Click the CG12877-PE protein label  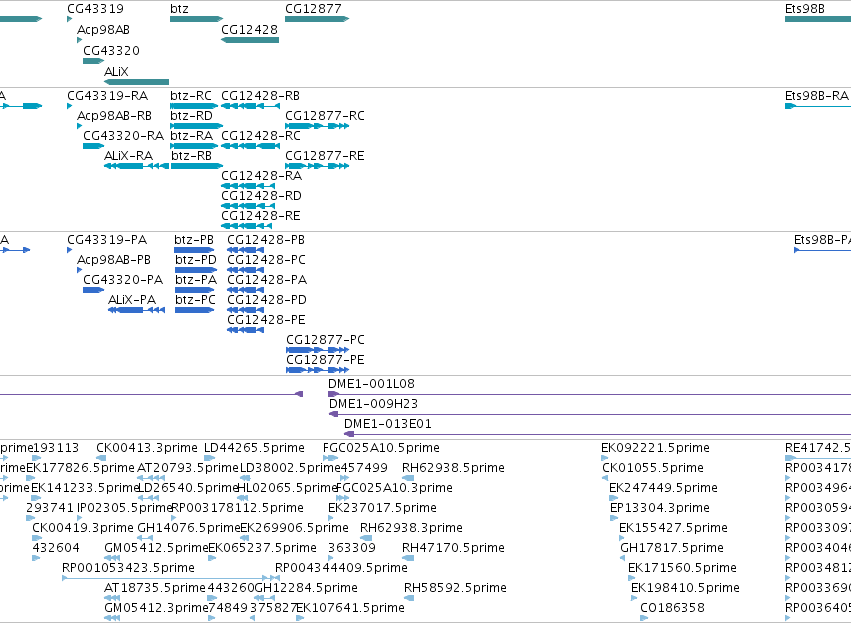(326, 360)
